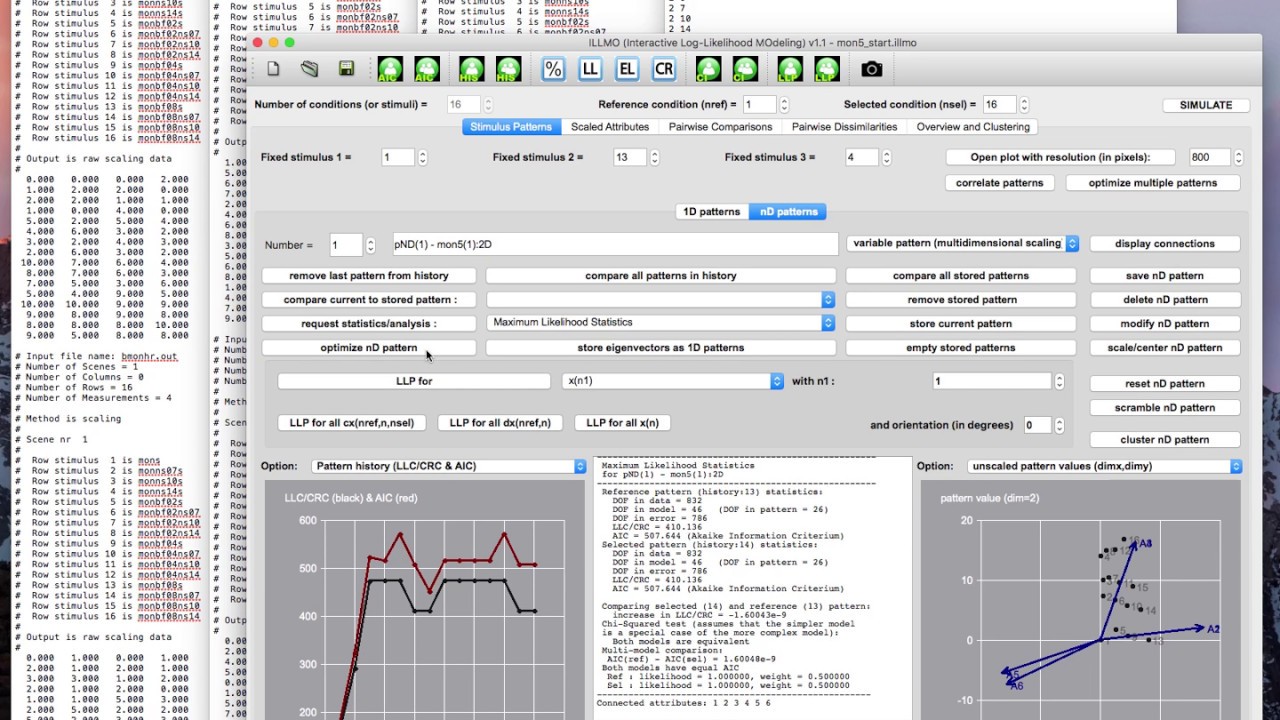The image size is (1280, 720).
Task: Adjust the plot resolution stepper
Action: [1238, 158]
